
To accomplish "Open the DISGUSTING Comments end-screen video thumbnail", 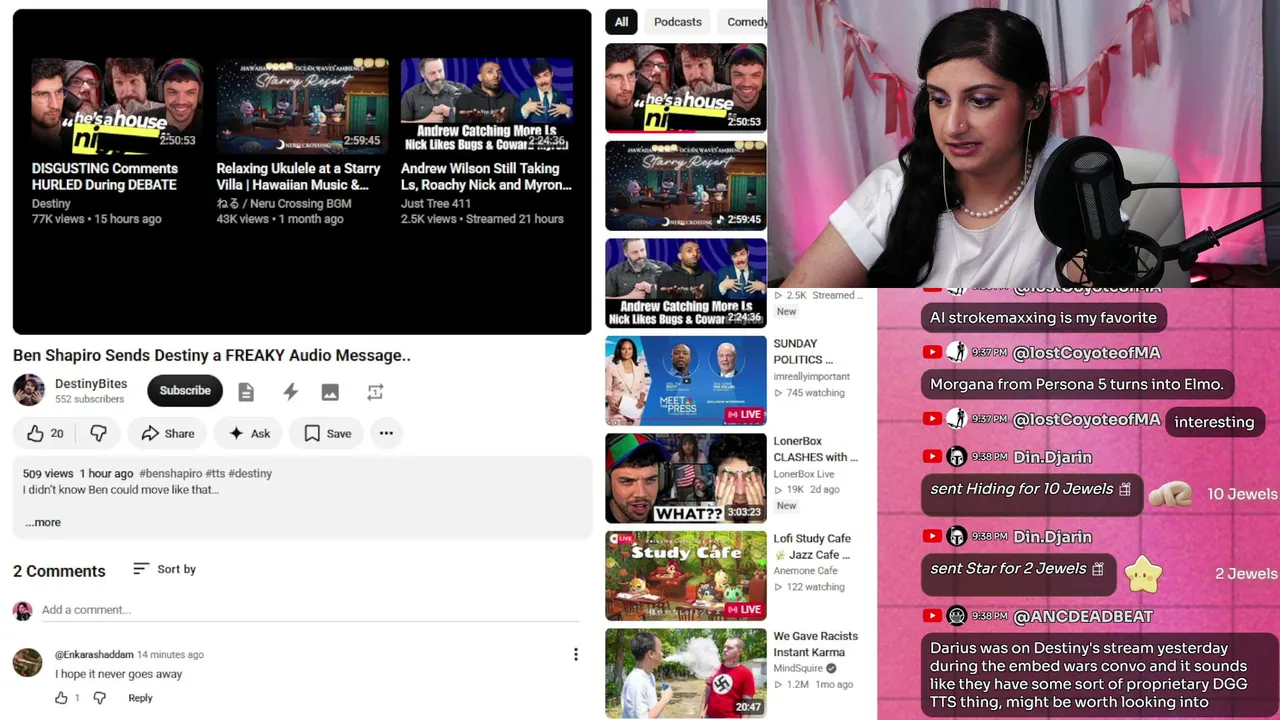I will pyautogui.click(x=116, y=105).
